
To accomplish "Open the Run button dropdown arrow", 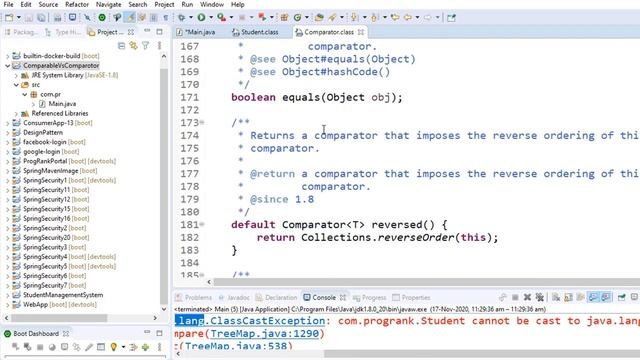I will pyautogui.click(x=211, y=18).
